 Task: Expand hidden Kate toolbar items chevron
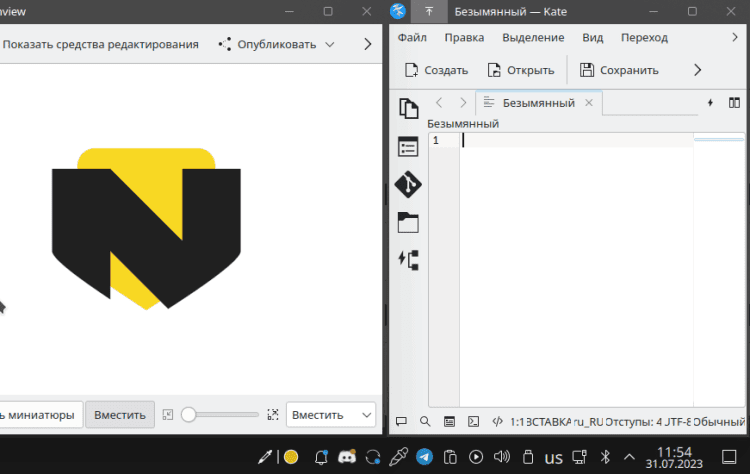pos(698,70)
